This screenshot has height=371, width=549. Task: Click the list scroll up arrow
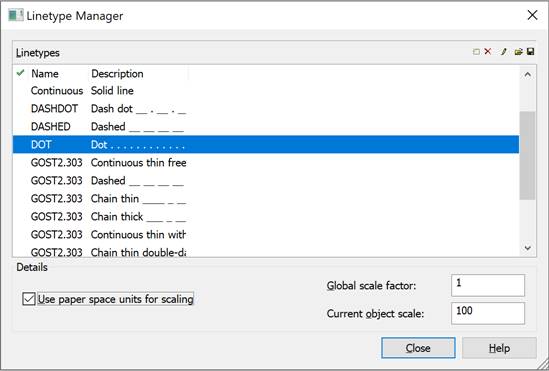tap(528, 75)
